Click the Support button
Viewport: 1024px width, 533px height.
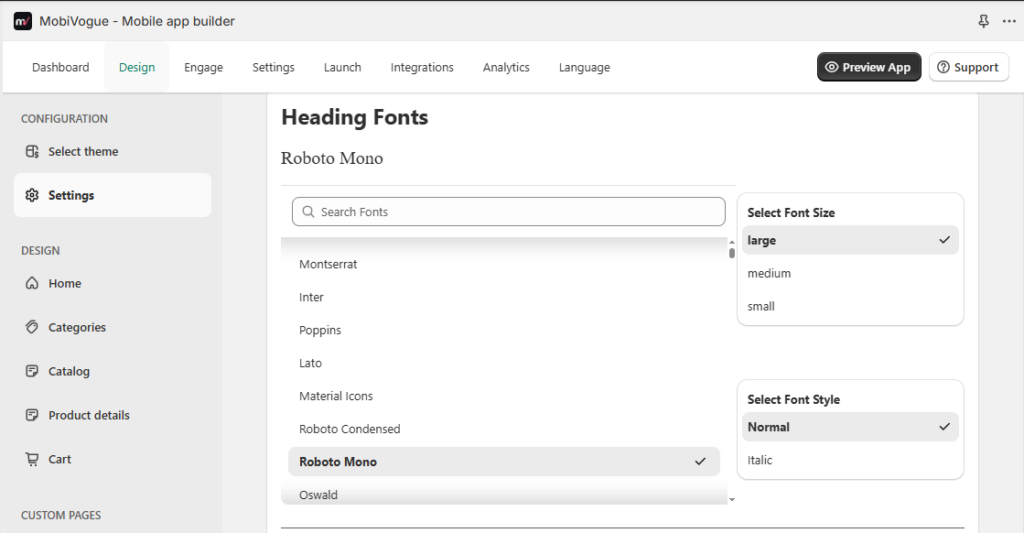tap(969, 67)
